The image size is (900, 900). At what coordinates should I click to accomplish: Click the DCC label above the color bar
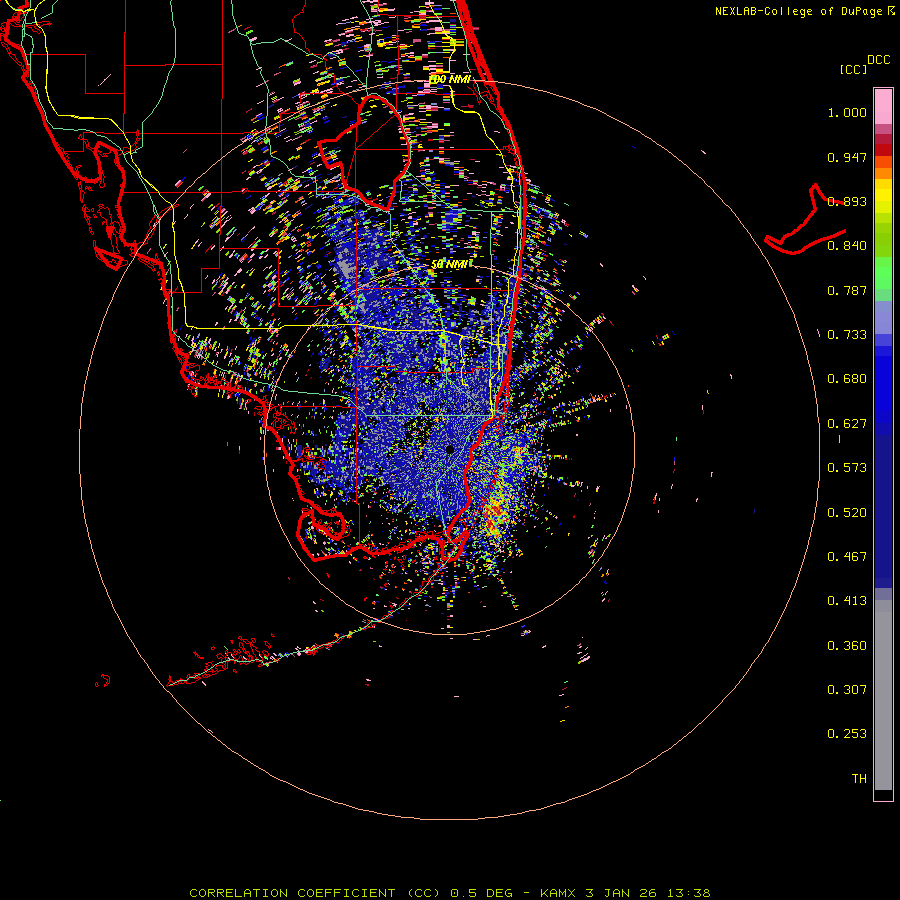pyautogui.click(x=878, y=60)
